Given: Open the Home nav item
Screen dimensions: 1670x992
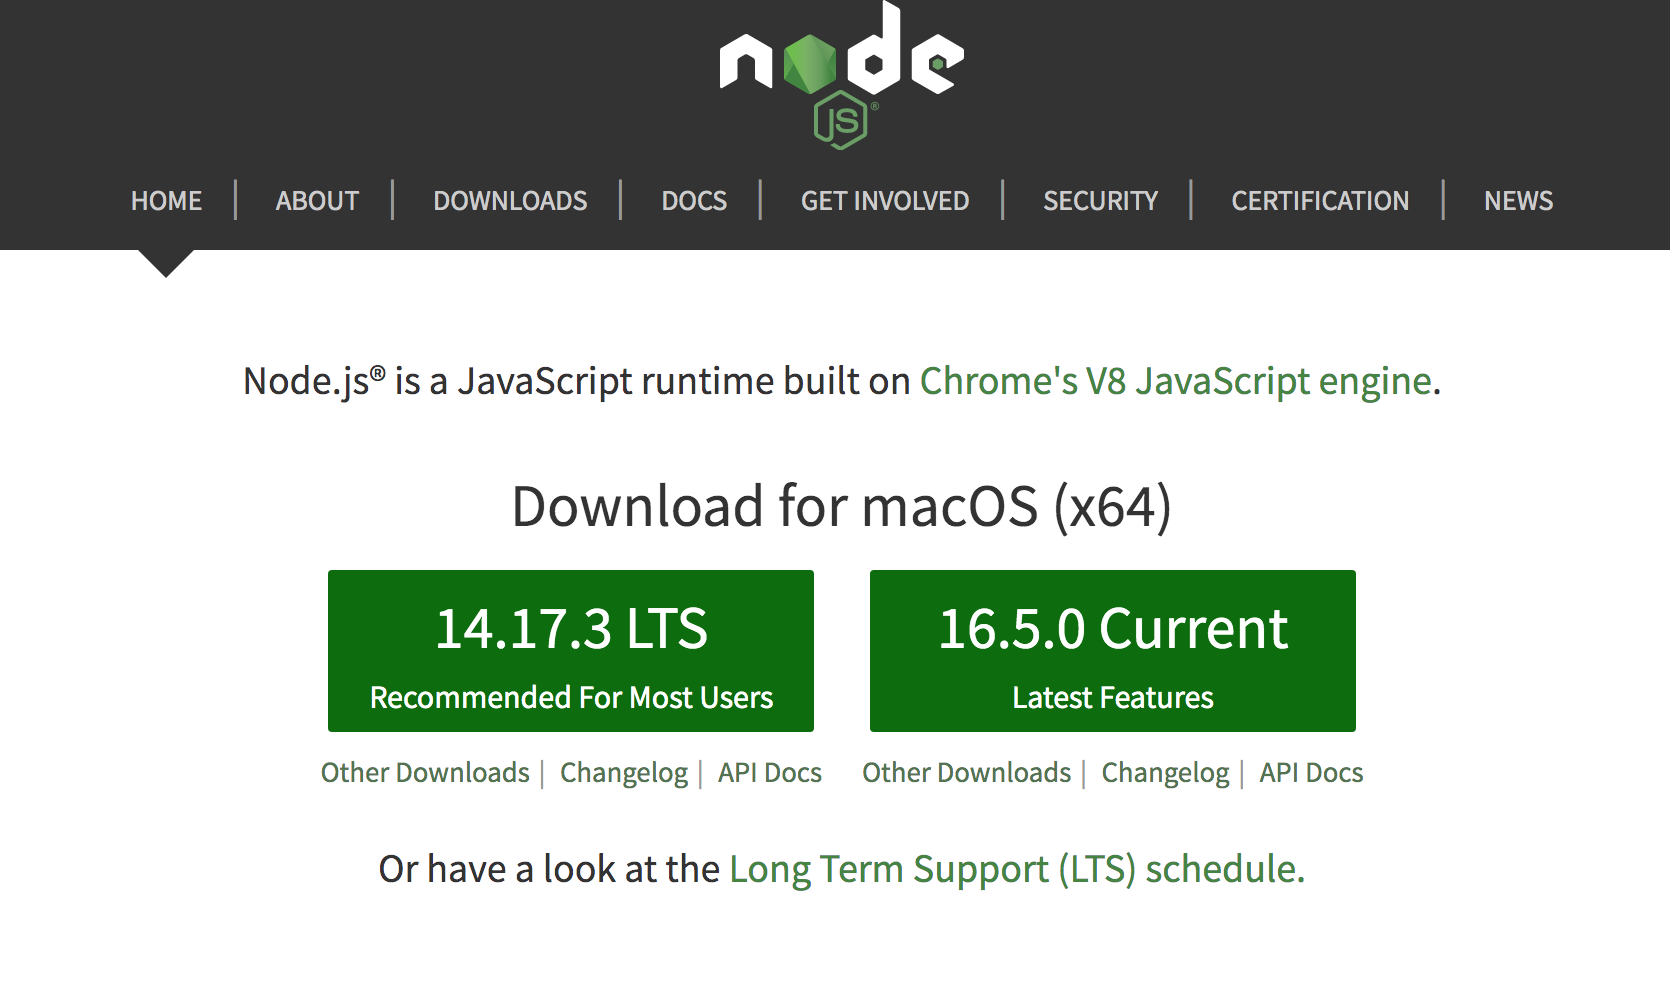Looking at the screenshot, I should click(166, 201).
